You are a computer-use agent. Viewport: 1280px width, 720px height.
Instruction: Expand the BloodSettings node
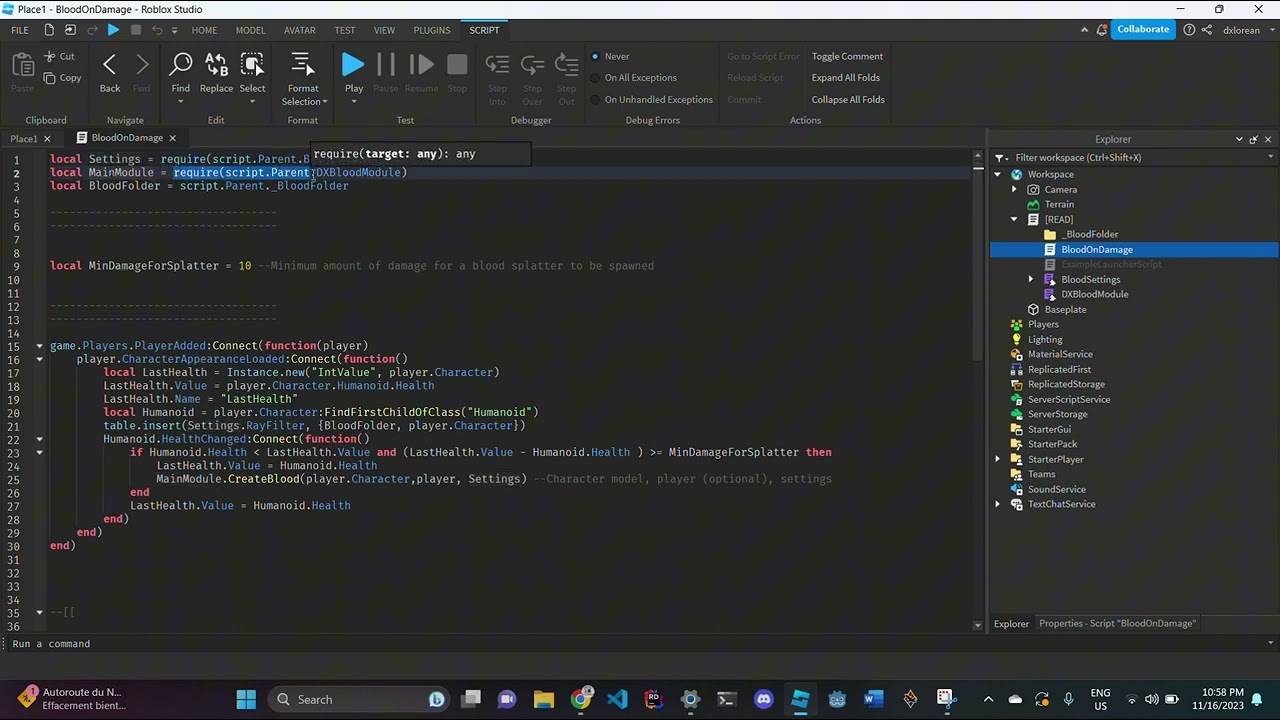1031,279
